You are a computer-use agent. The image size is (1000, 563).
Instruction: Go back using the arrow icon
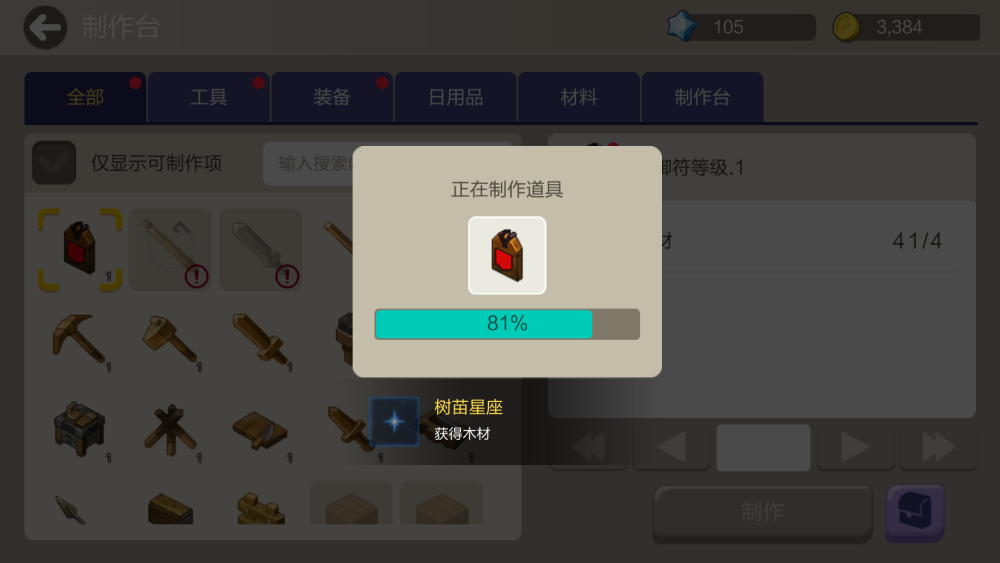[45, 27]
